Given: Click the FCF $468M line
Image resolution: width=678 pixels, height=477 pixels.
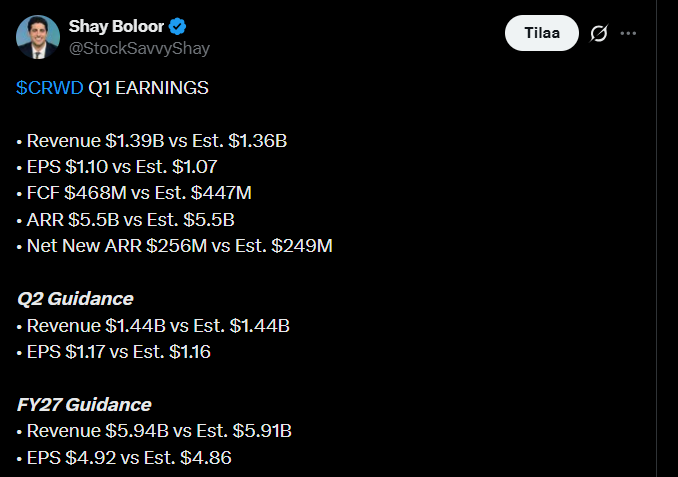Looking at the screenshot, I should pos(134,193).
